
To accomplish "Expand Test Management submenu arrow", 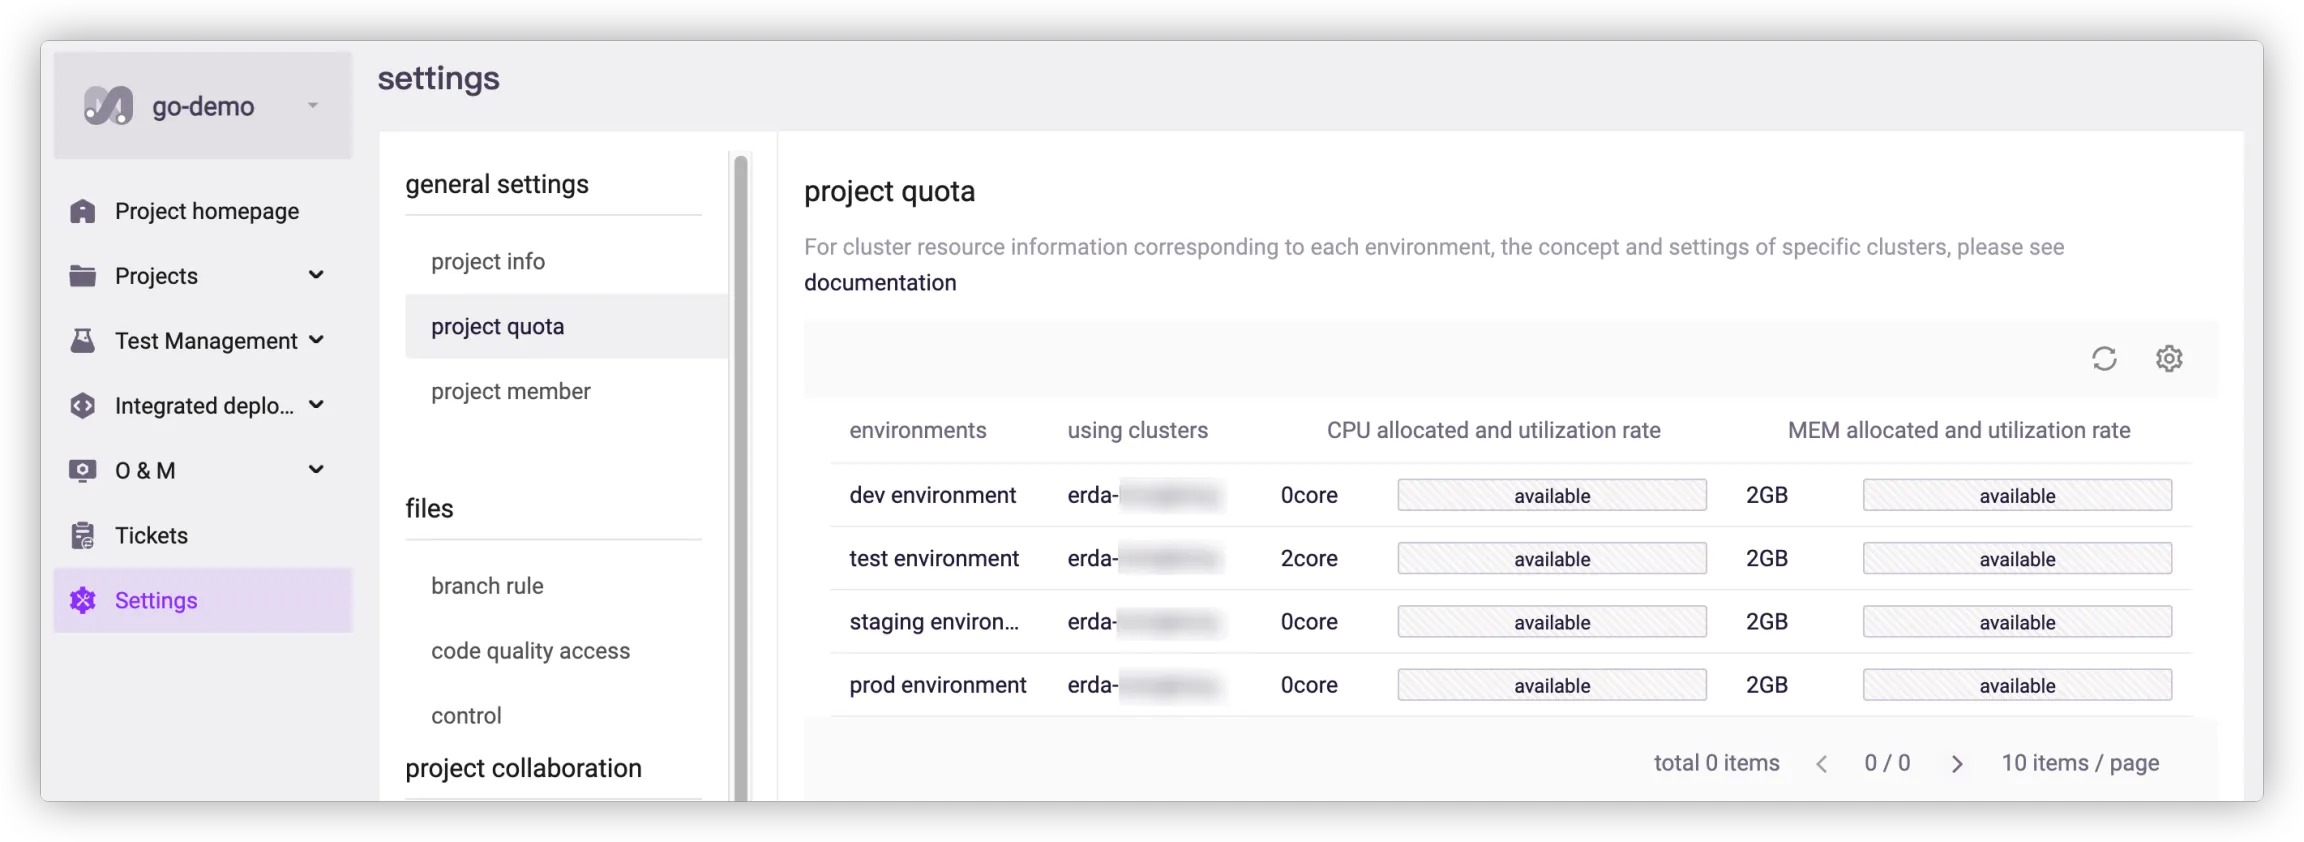I will 316,340.
